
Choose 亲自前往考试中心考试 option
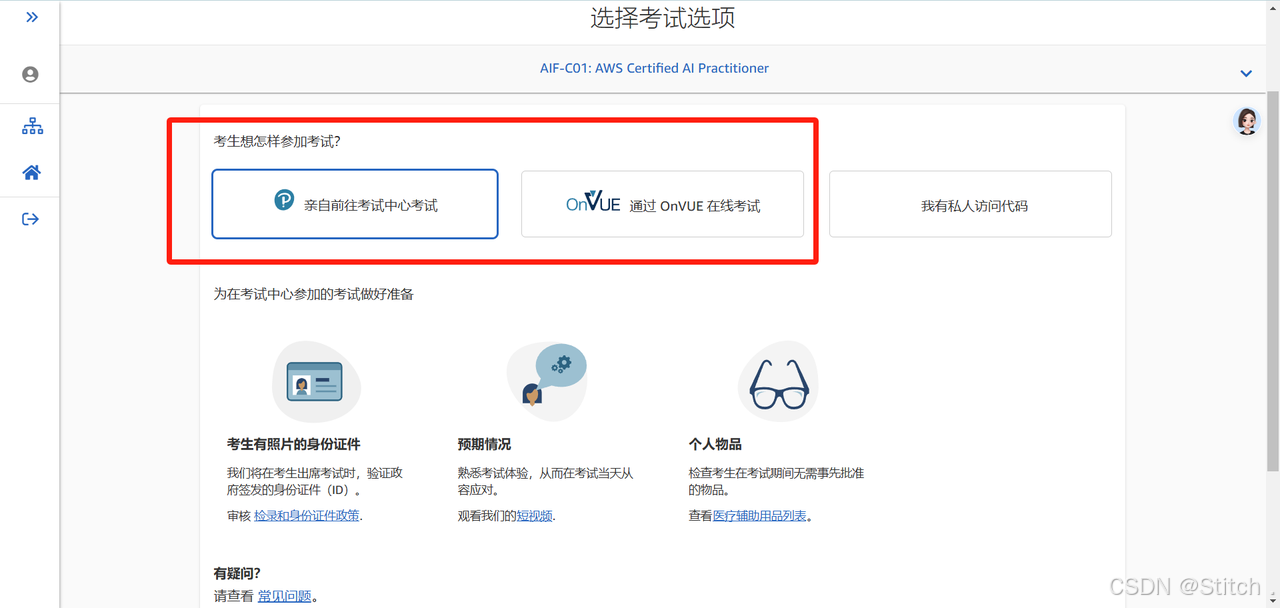pos(355,204)
